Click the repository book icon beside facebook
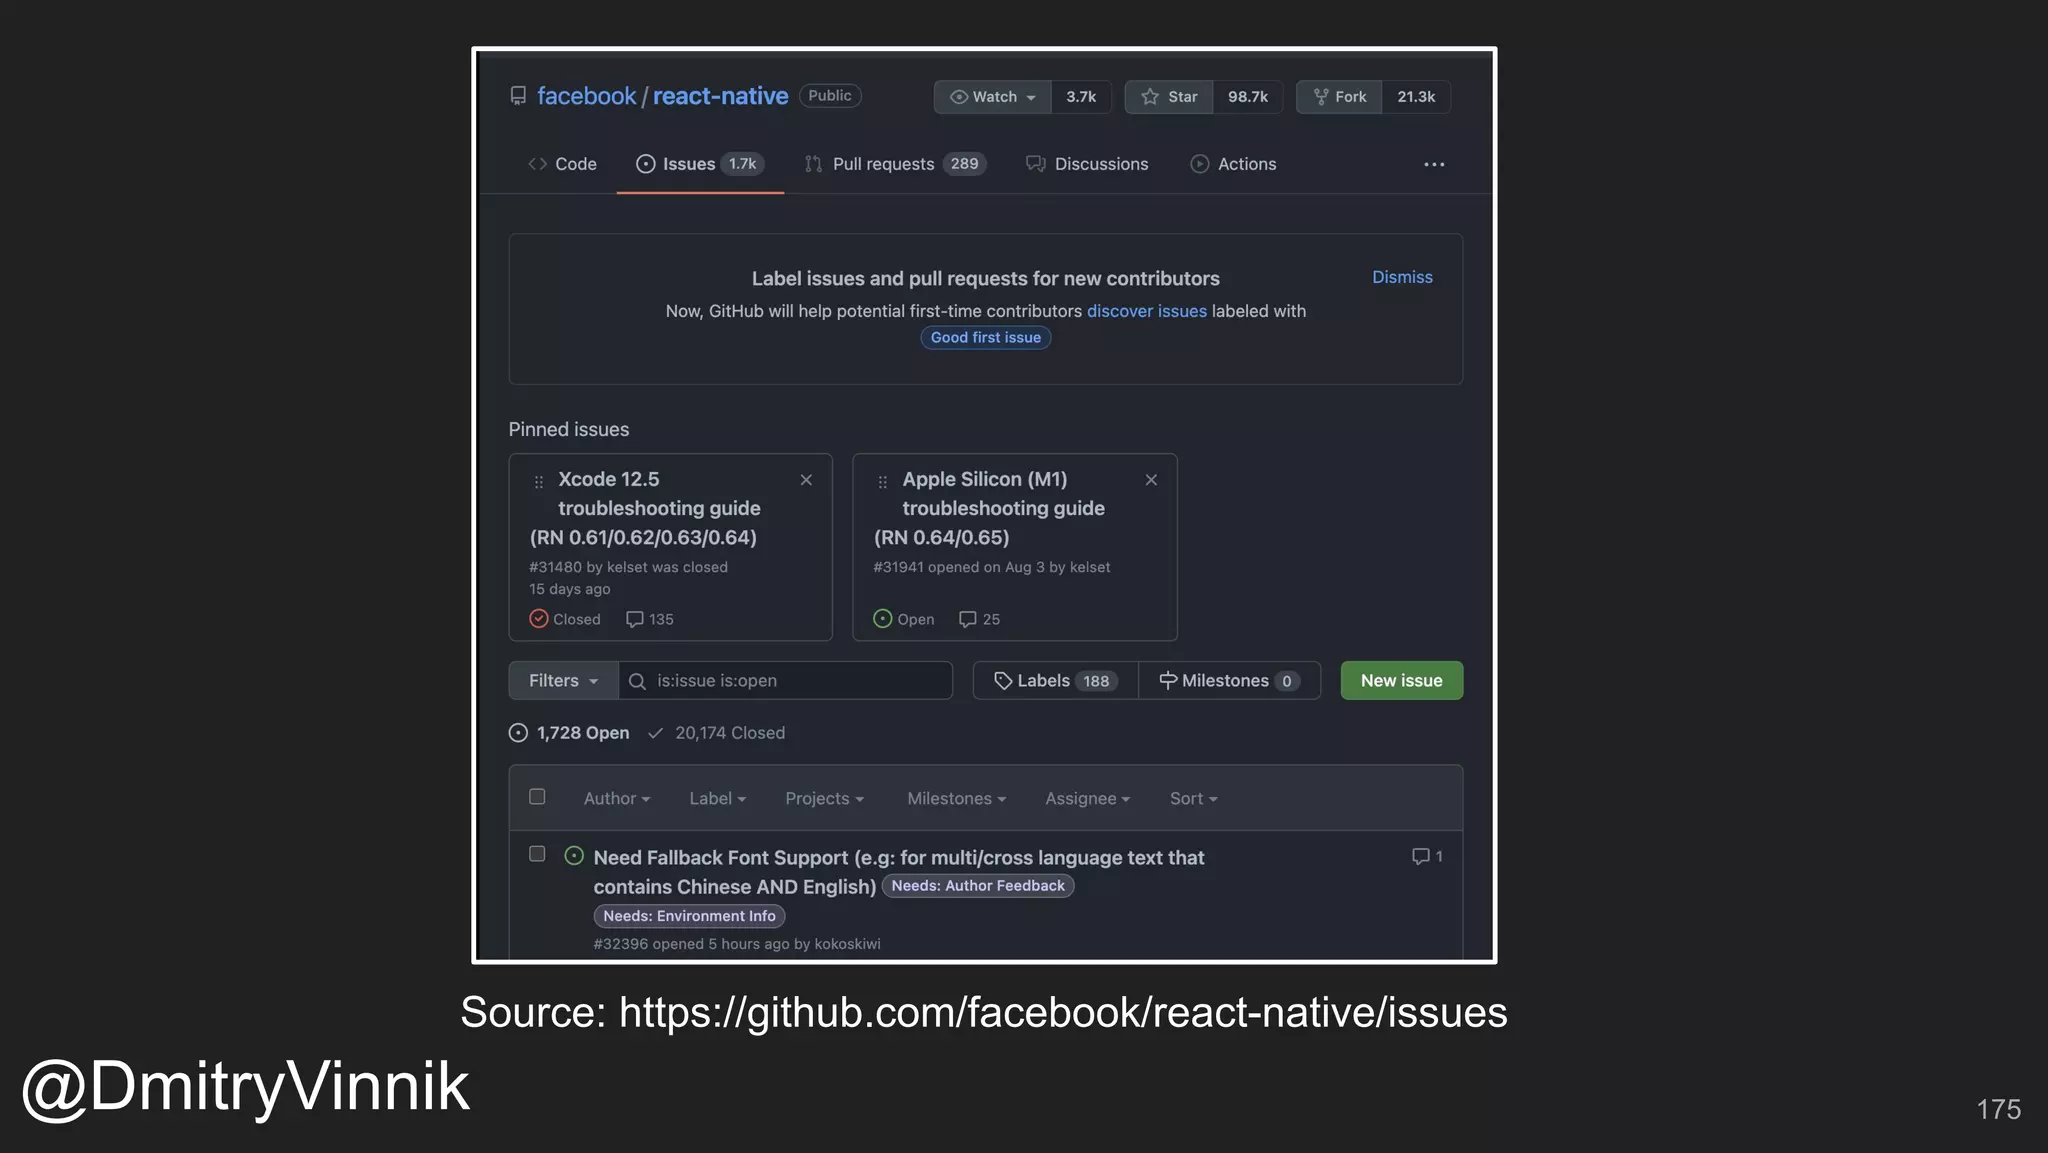Viewport: 2048px width, 1153px height. point(518,96)
